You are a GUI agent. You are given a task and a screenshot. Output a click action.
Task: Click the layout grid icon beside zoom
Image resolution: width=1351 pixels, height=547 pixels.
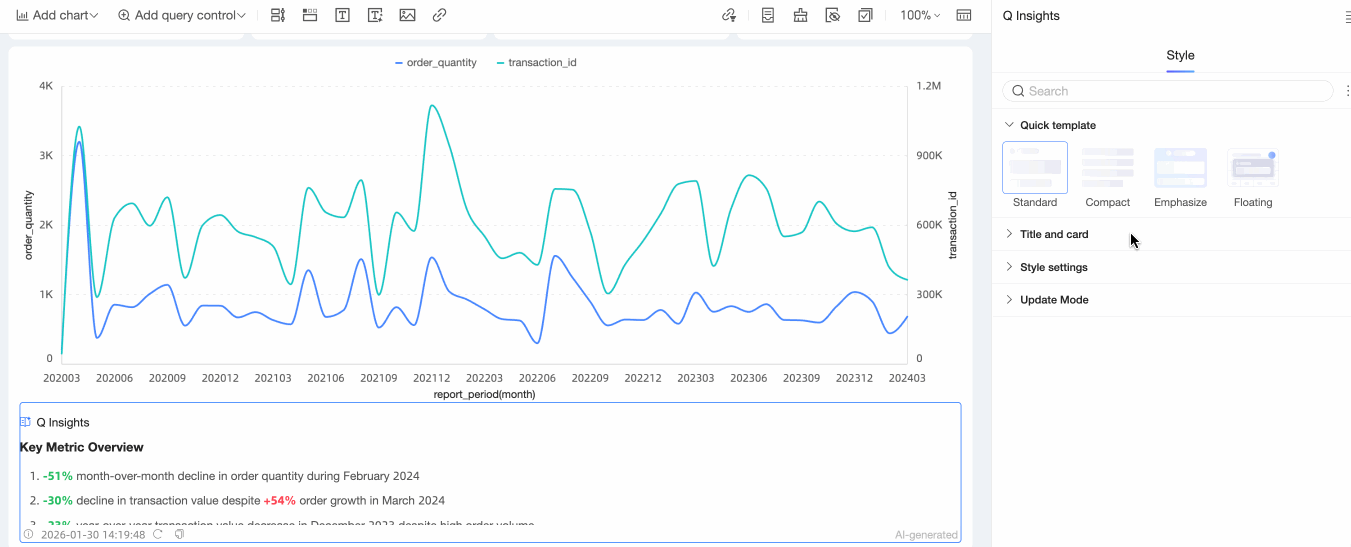pos(964,16)
